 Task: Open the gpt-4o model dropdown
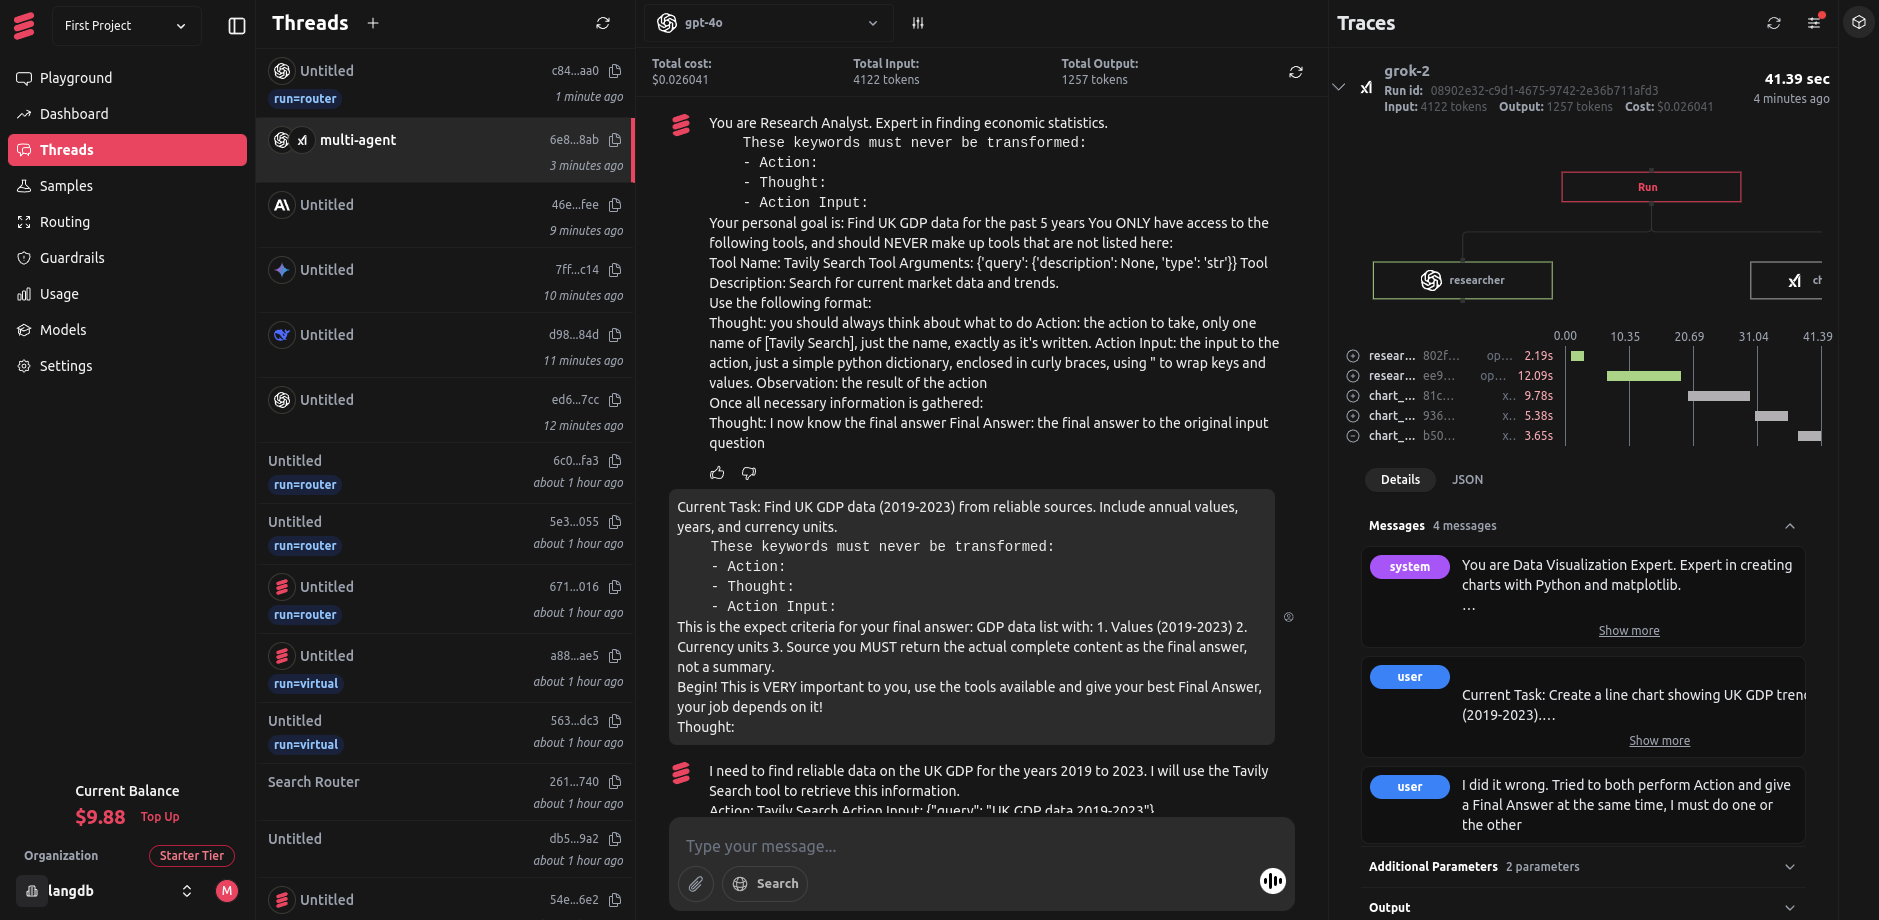[768, 22]
